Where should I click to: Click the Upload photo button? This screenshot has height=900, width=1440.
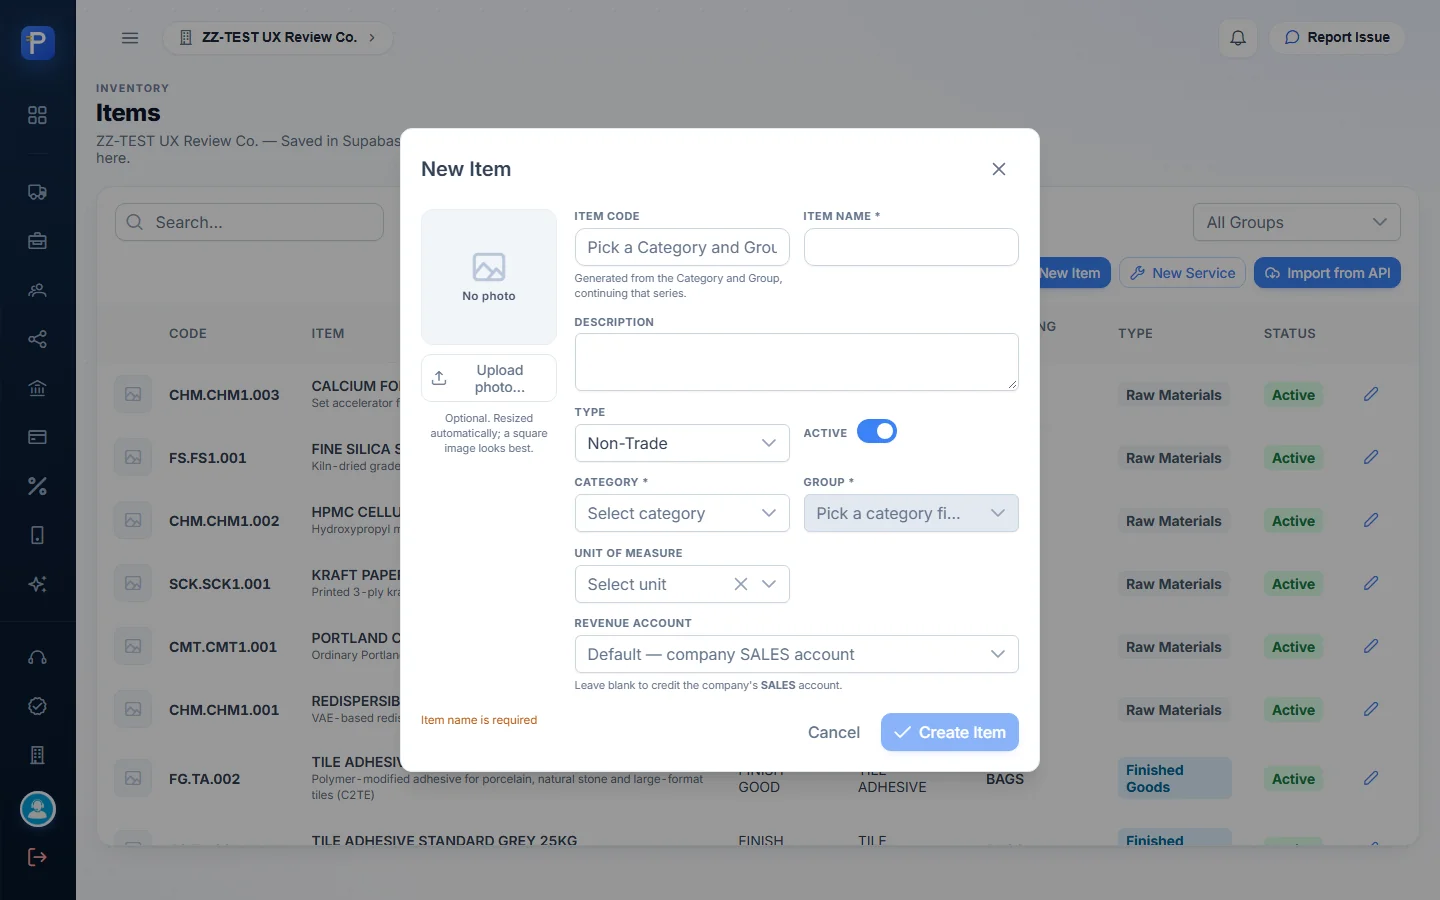point(489,378)
